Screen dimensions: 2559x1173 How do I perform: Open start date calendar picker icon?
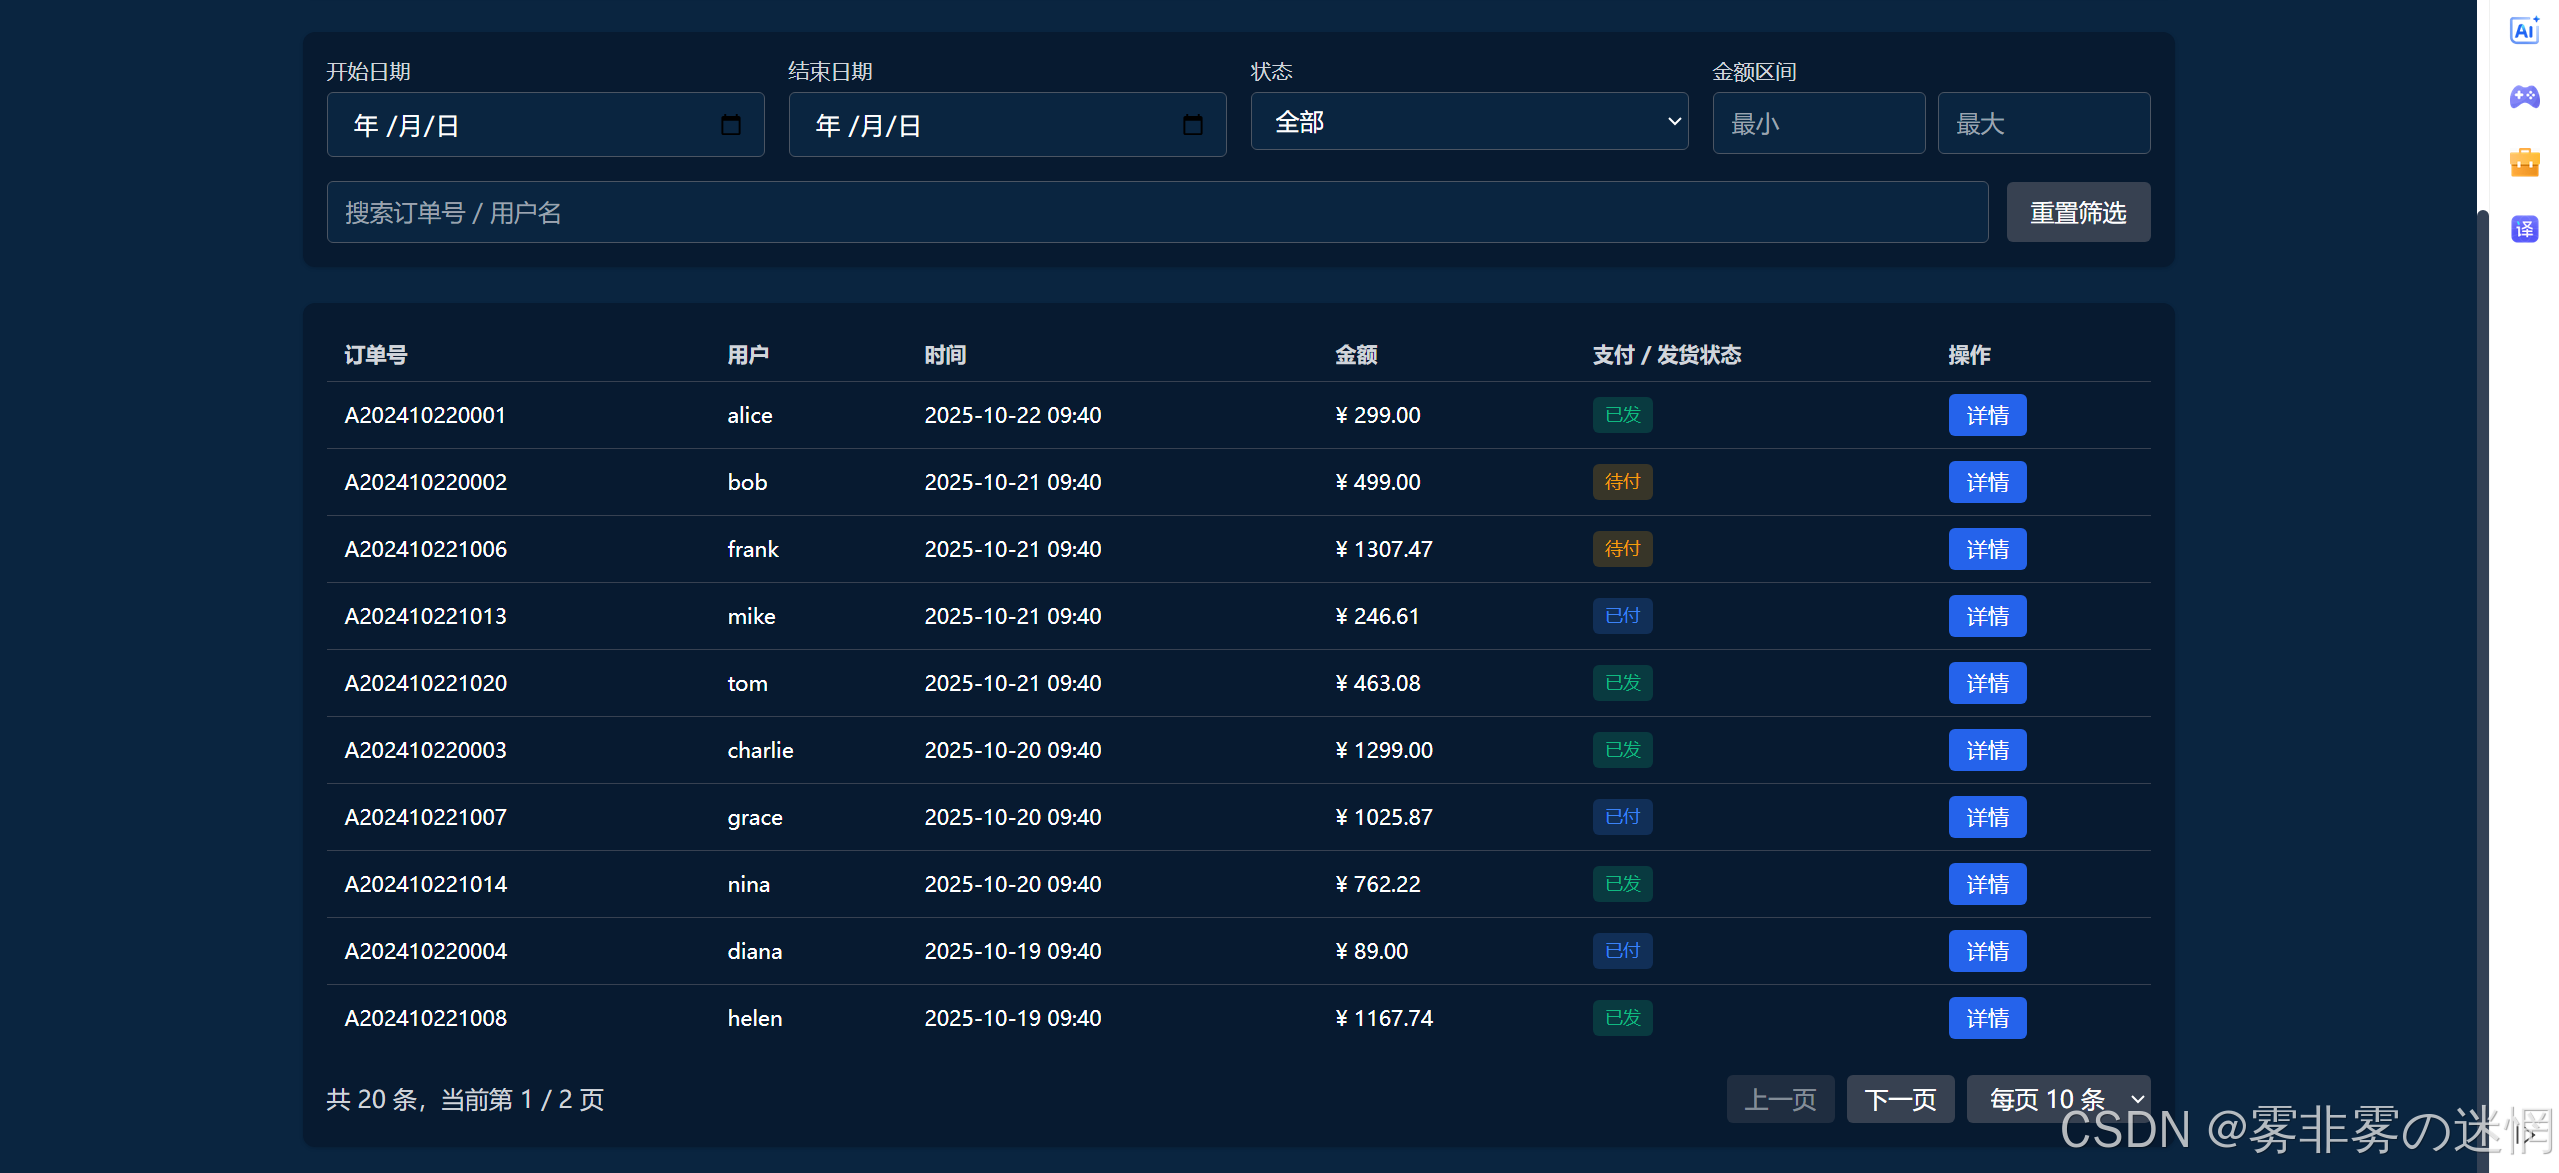coord(731,125)
